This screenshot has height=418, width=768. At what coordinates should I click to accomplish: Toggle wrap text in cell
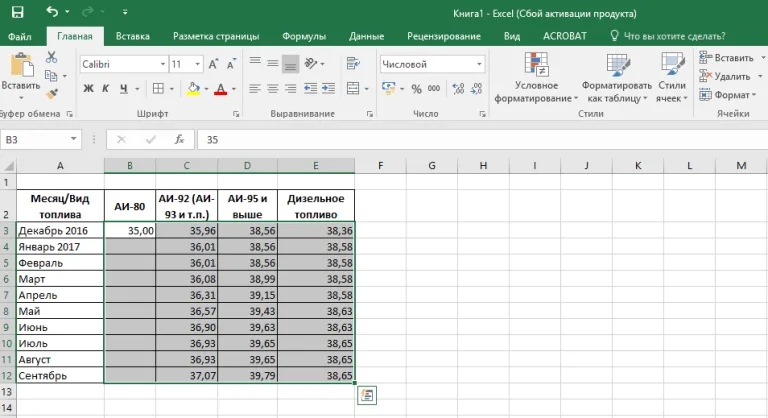(353, 63)
